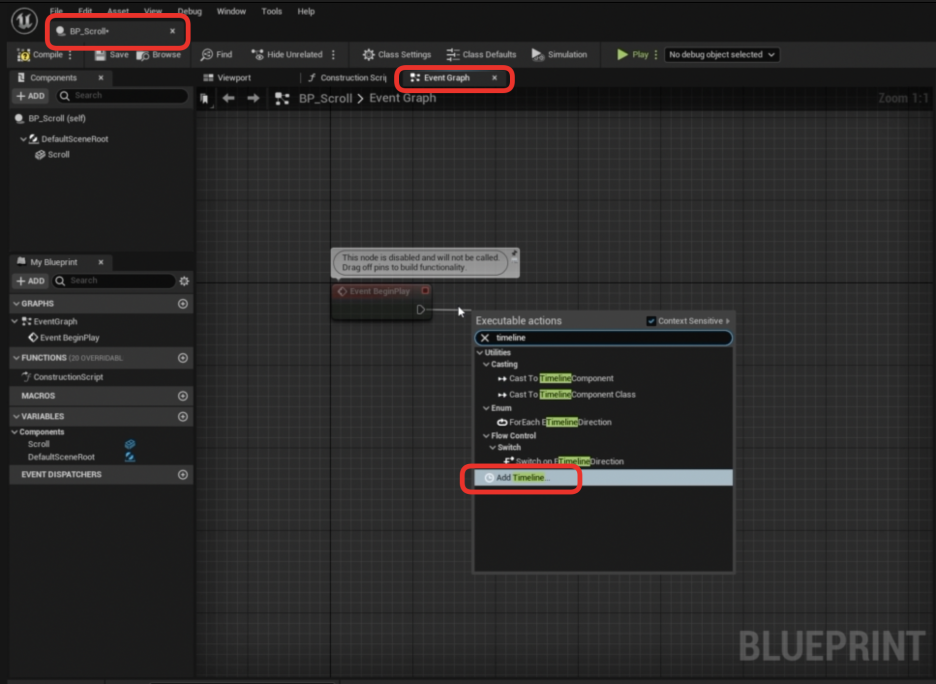Image resolution: width=936 pixels, height=684 pixels.
Task: Open Hide Unrelated options menu
Action: click(x=333, y=54)
